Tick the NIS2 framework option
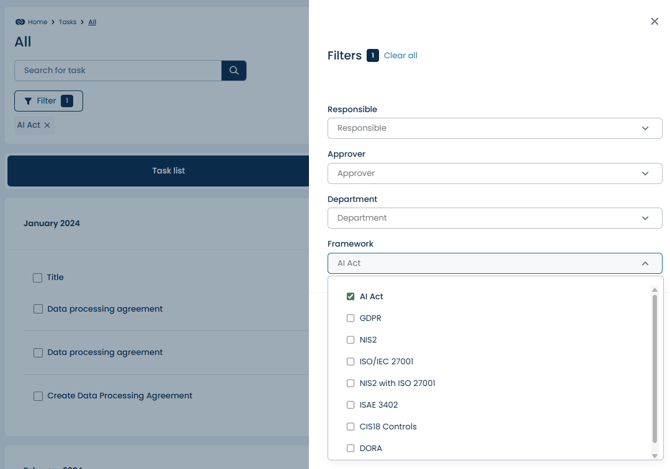Image resolution: width=670 pixels, height=469 pixels. tap(350, 340)
